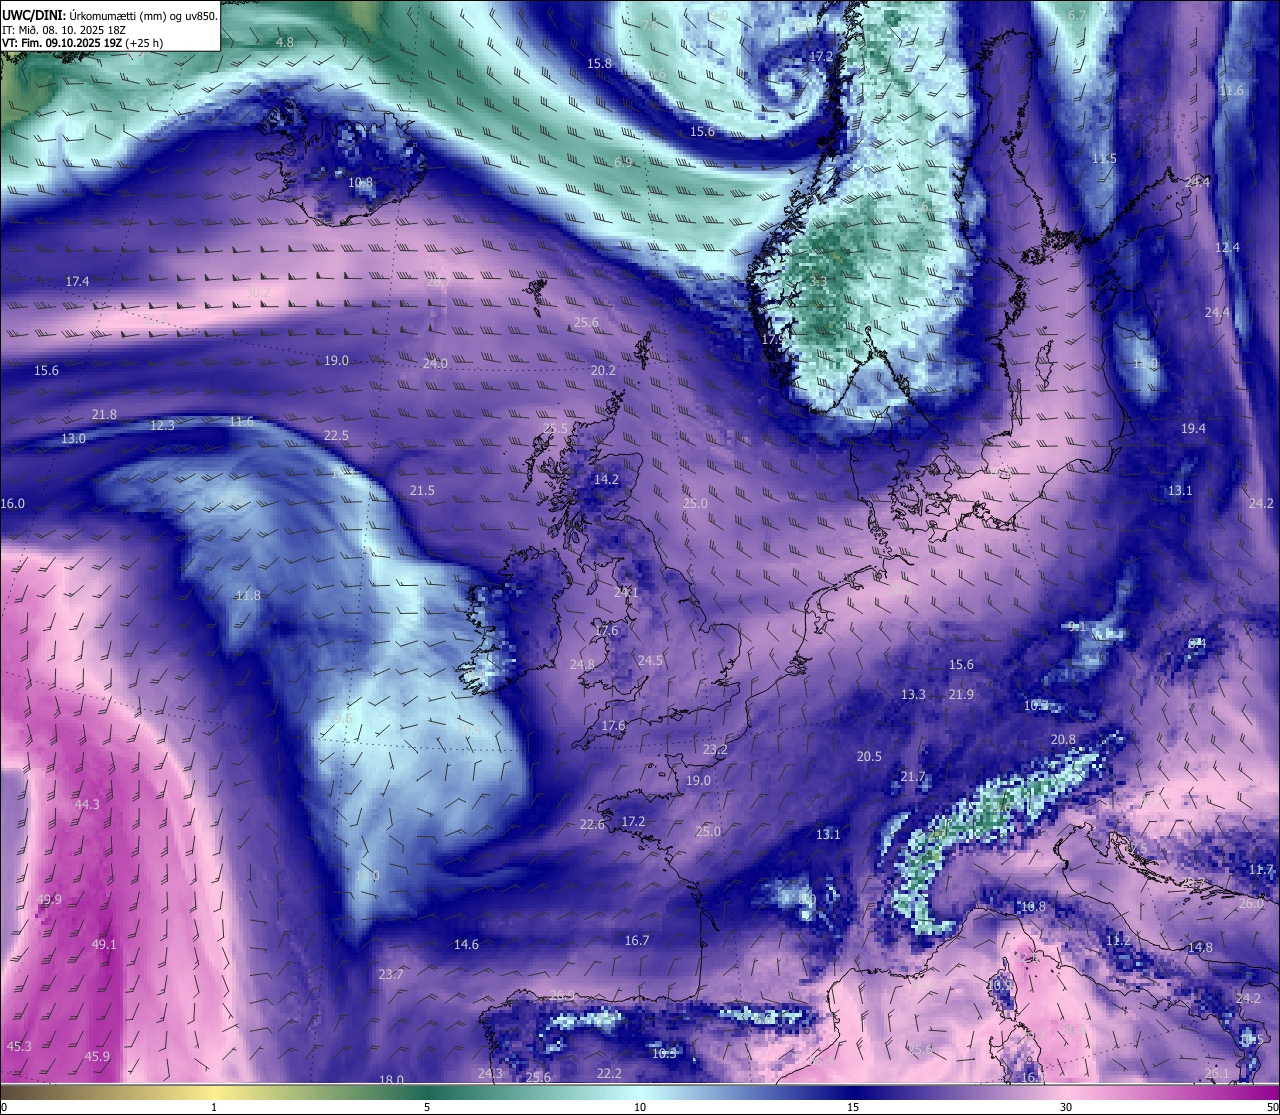1280x1115 pixels.
Task: Click the '17.4' value label
Action: 77,282
